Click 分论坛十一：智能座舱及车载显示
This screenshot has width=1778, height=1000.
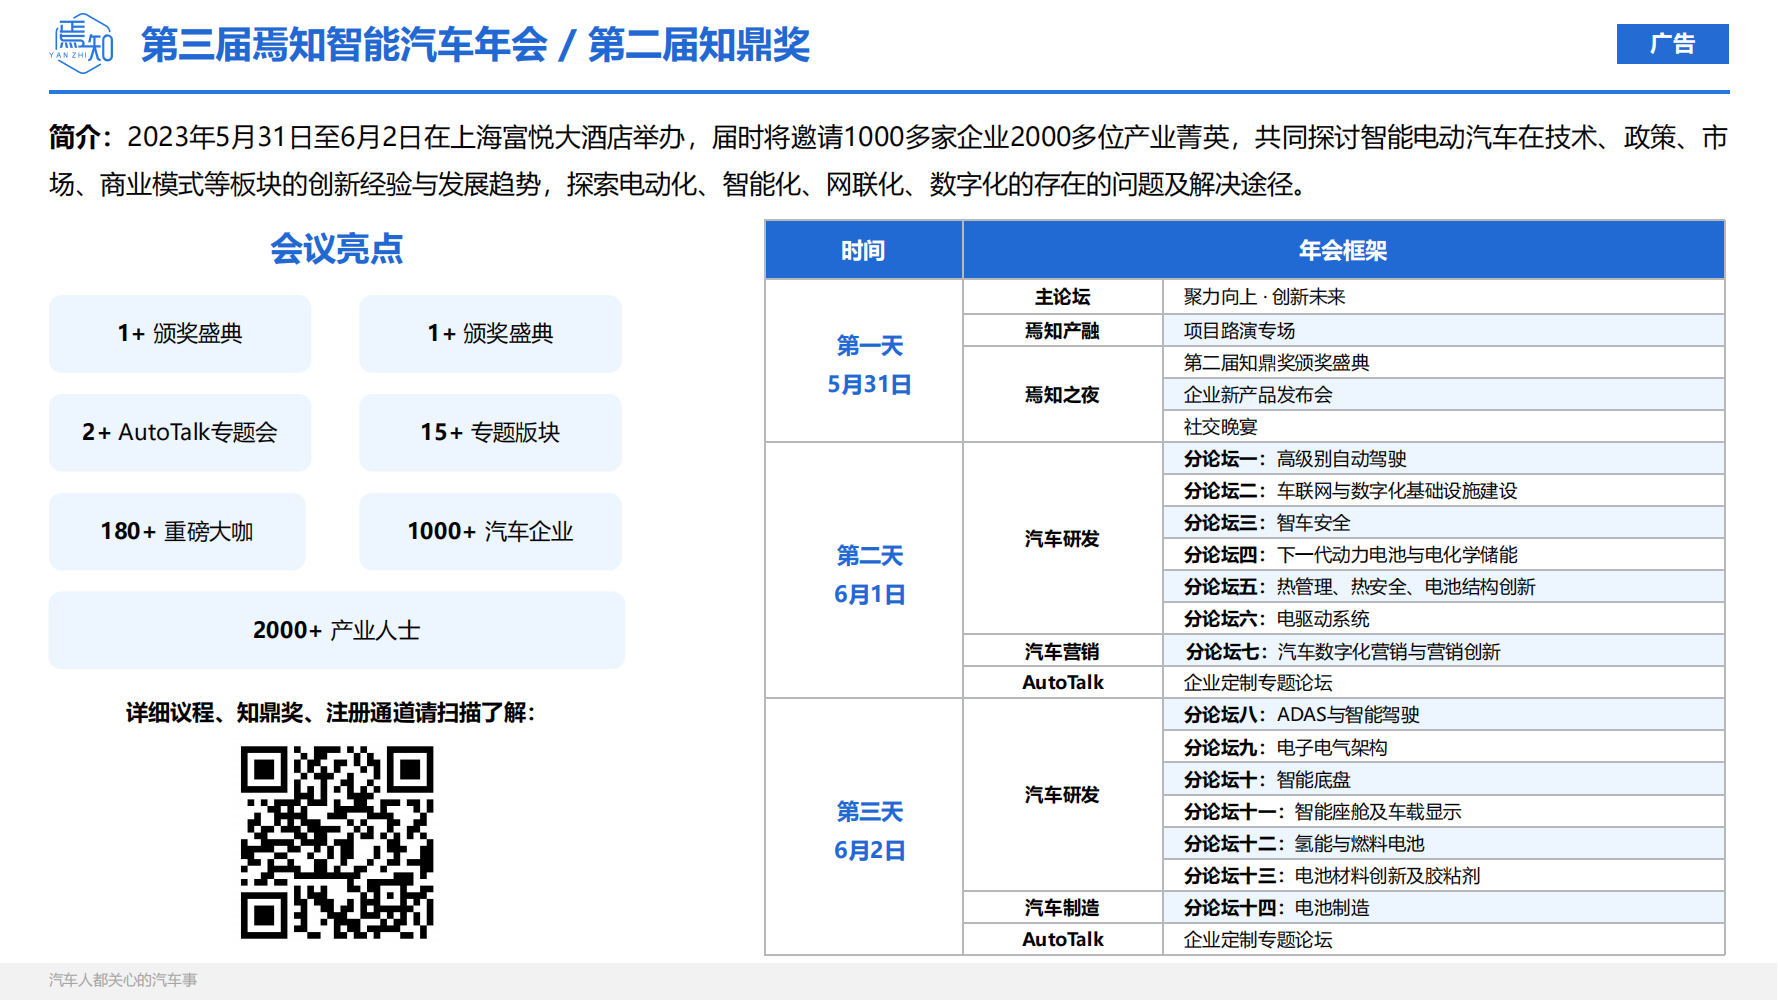[1444, 811]
